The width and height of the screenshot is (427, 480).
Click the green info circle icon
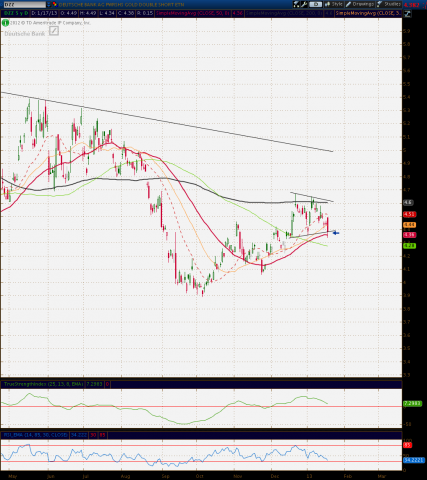[5, 23]
